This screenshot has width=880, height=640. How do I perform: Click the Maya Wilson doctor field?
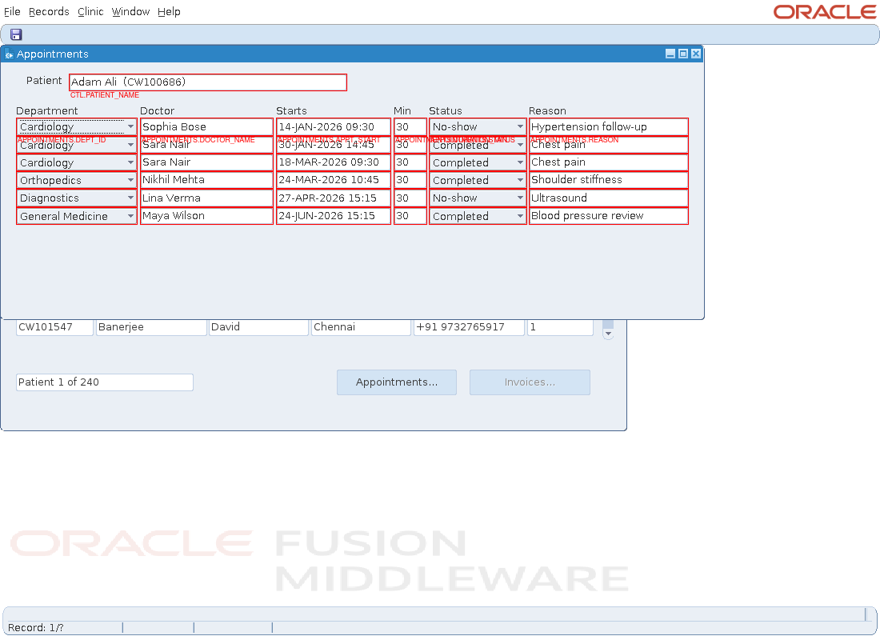tap(207, 216)
